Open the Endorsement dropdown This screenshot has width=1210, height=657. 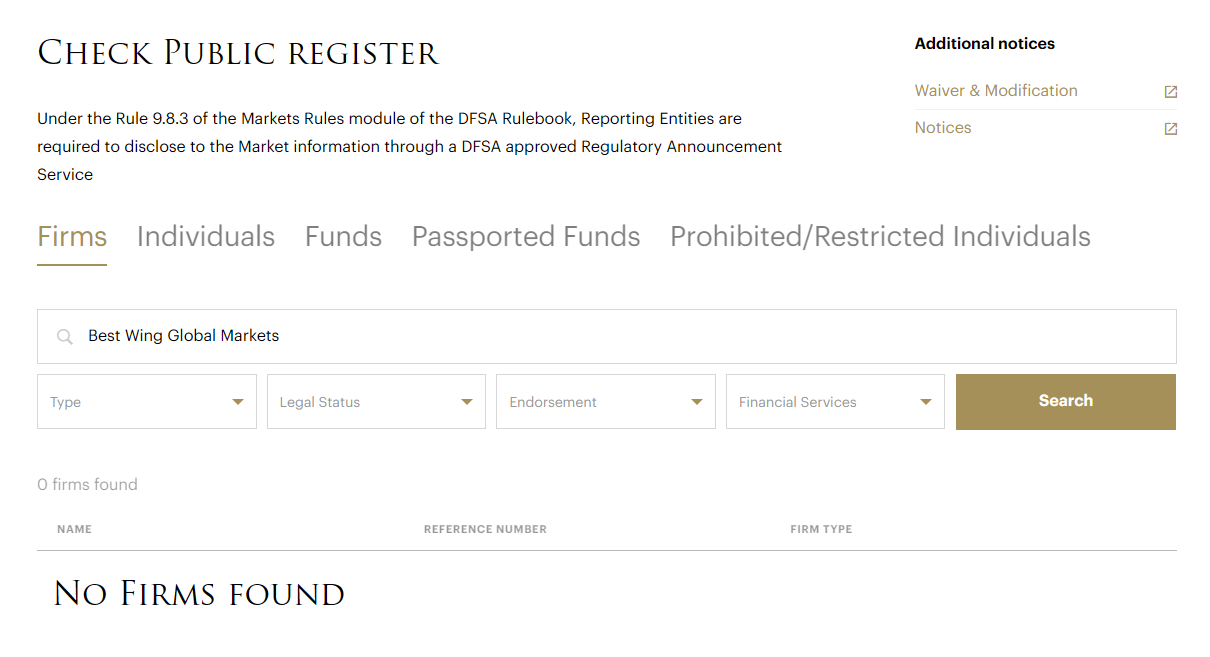(x=606, y=402)
